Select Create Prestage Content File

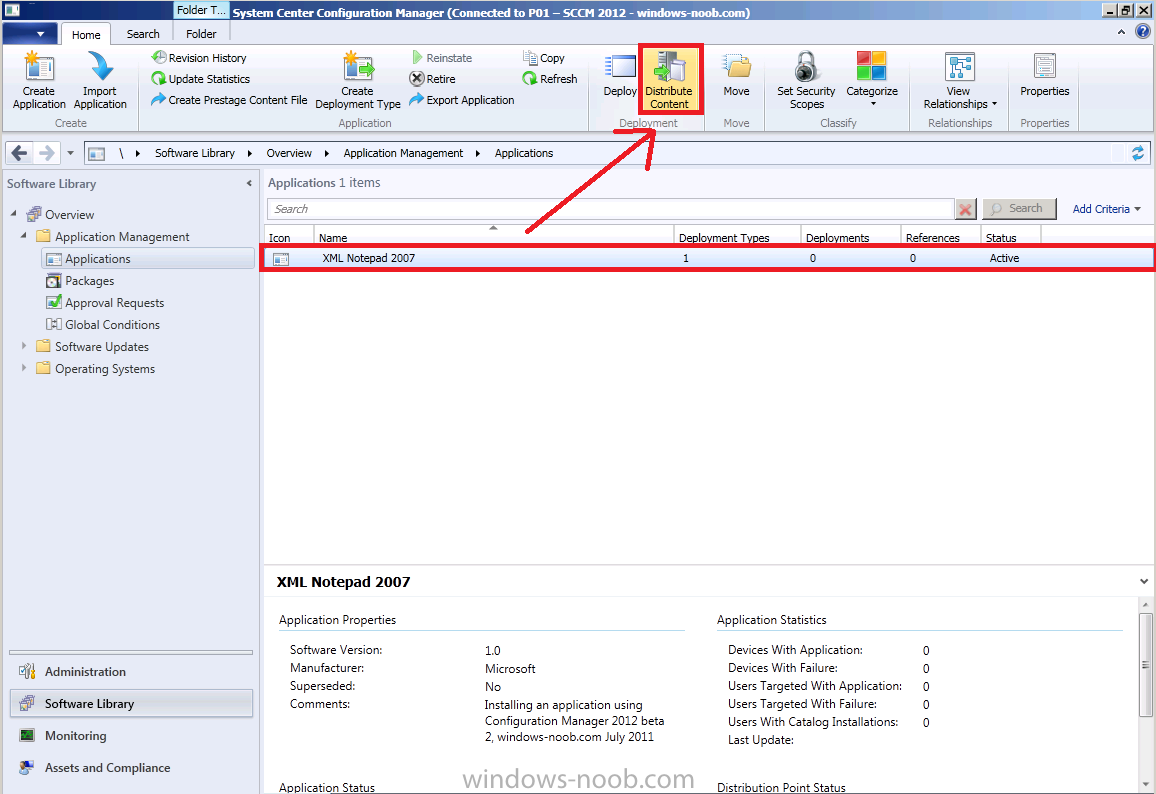[x=229, y=100]
